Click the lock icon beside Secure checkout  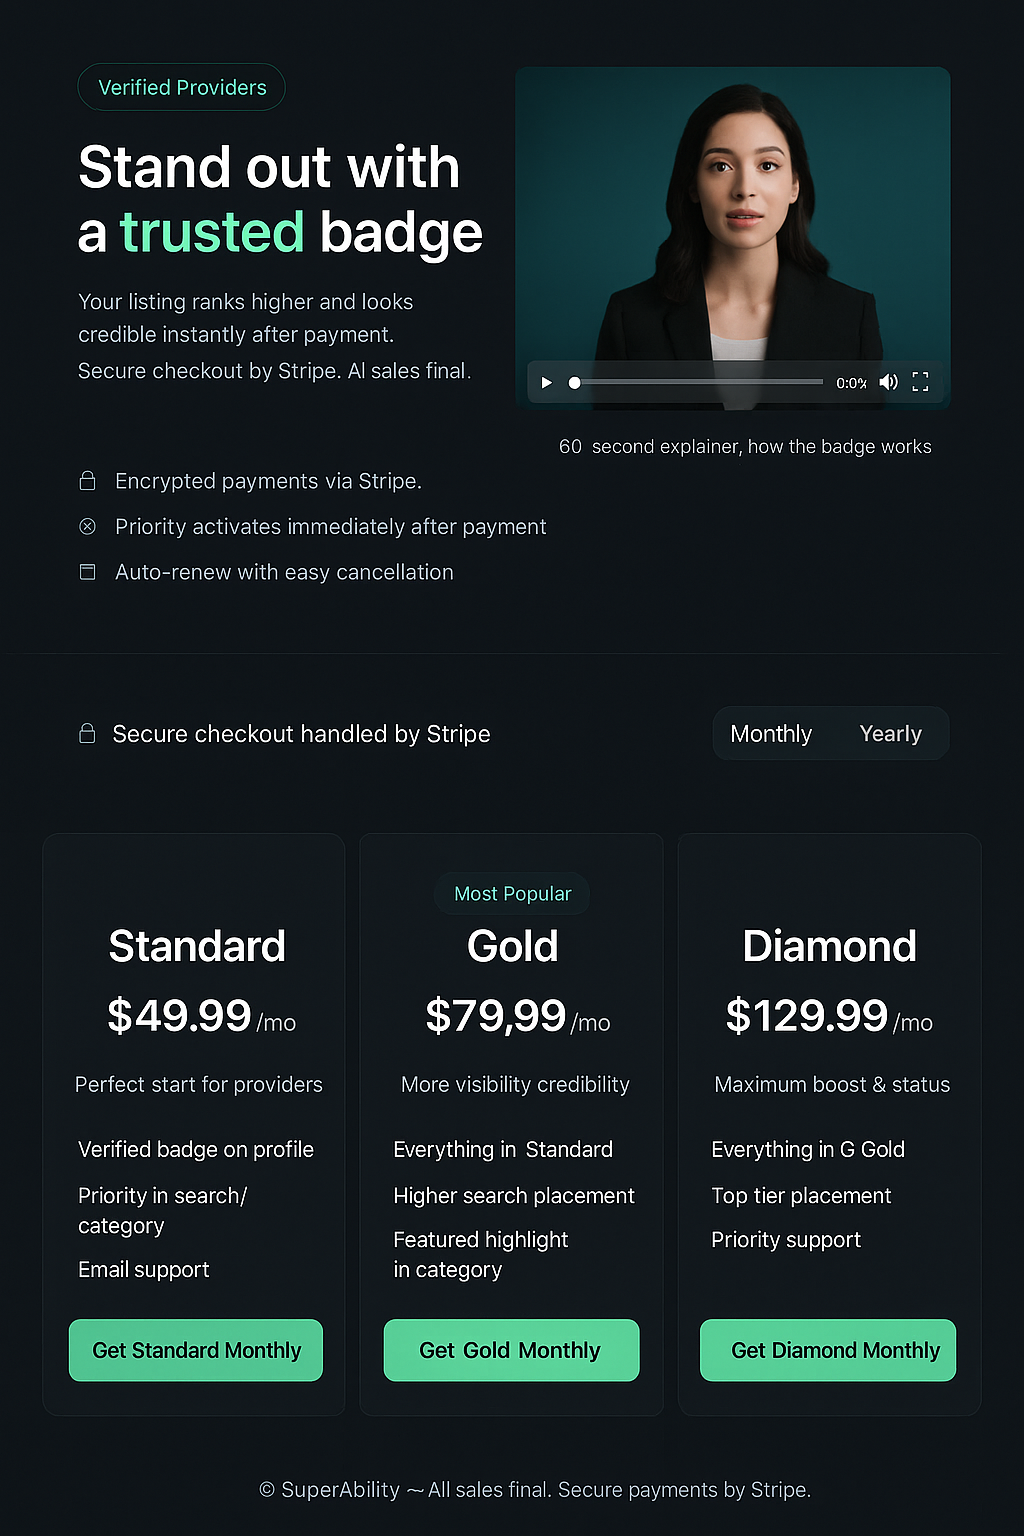tap(88, 734)
